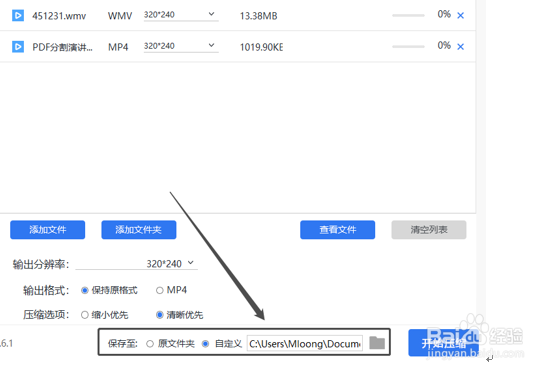Viewport: 556px width, 373px height.
Task: Click the progress bar for the MP4 file
Action: pyautogui.click(x=408, y=47)
